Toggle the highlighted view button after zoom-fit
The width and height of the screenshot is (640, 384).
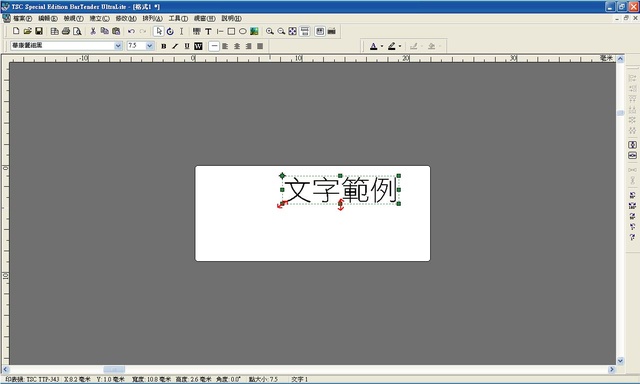pos(304,31)
